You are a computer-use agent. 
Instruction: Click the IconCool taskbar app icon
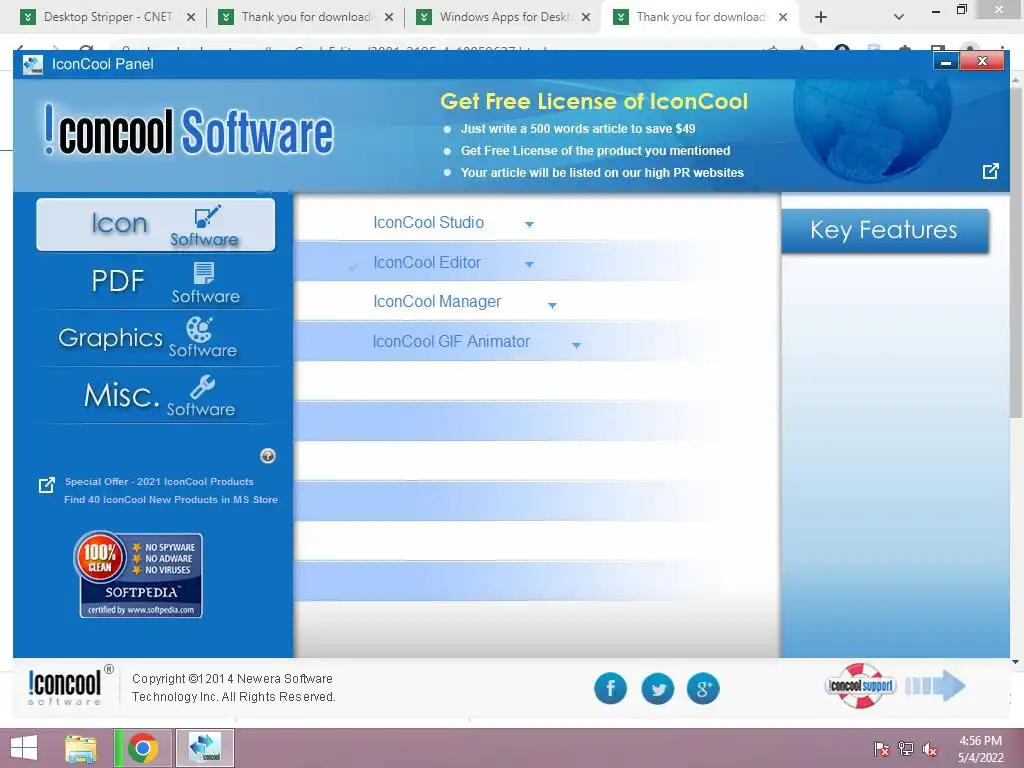(x=205, y=748)
